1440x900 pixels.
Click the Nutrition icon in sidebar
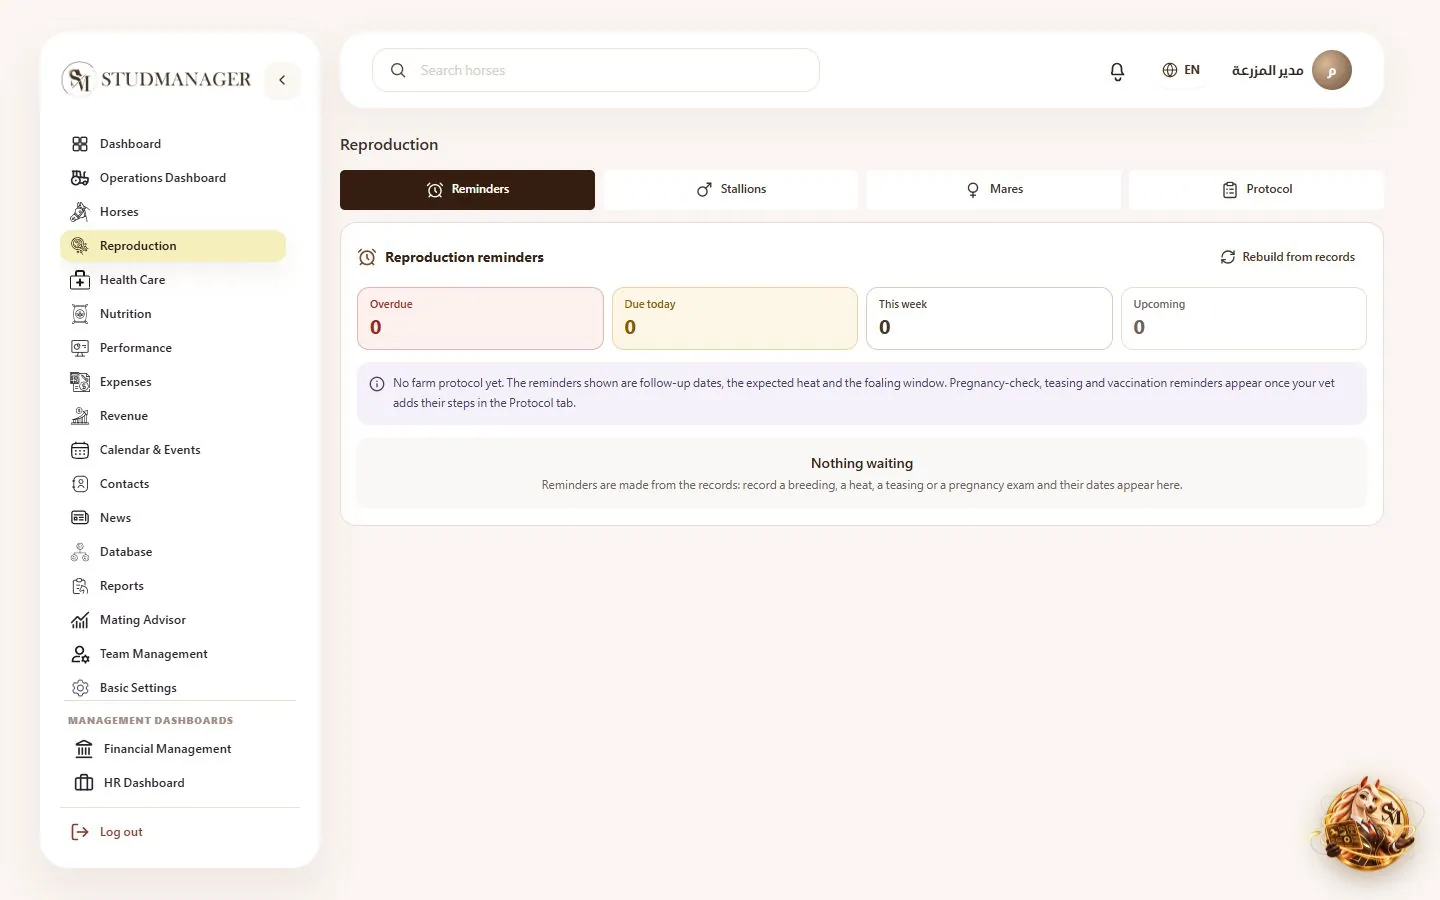[80, 314]
